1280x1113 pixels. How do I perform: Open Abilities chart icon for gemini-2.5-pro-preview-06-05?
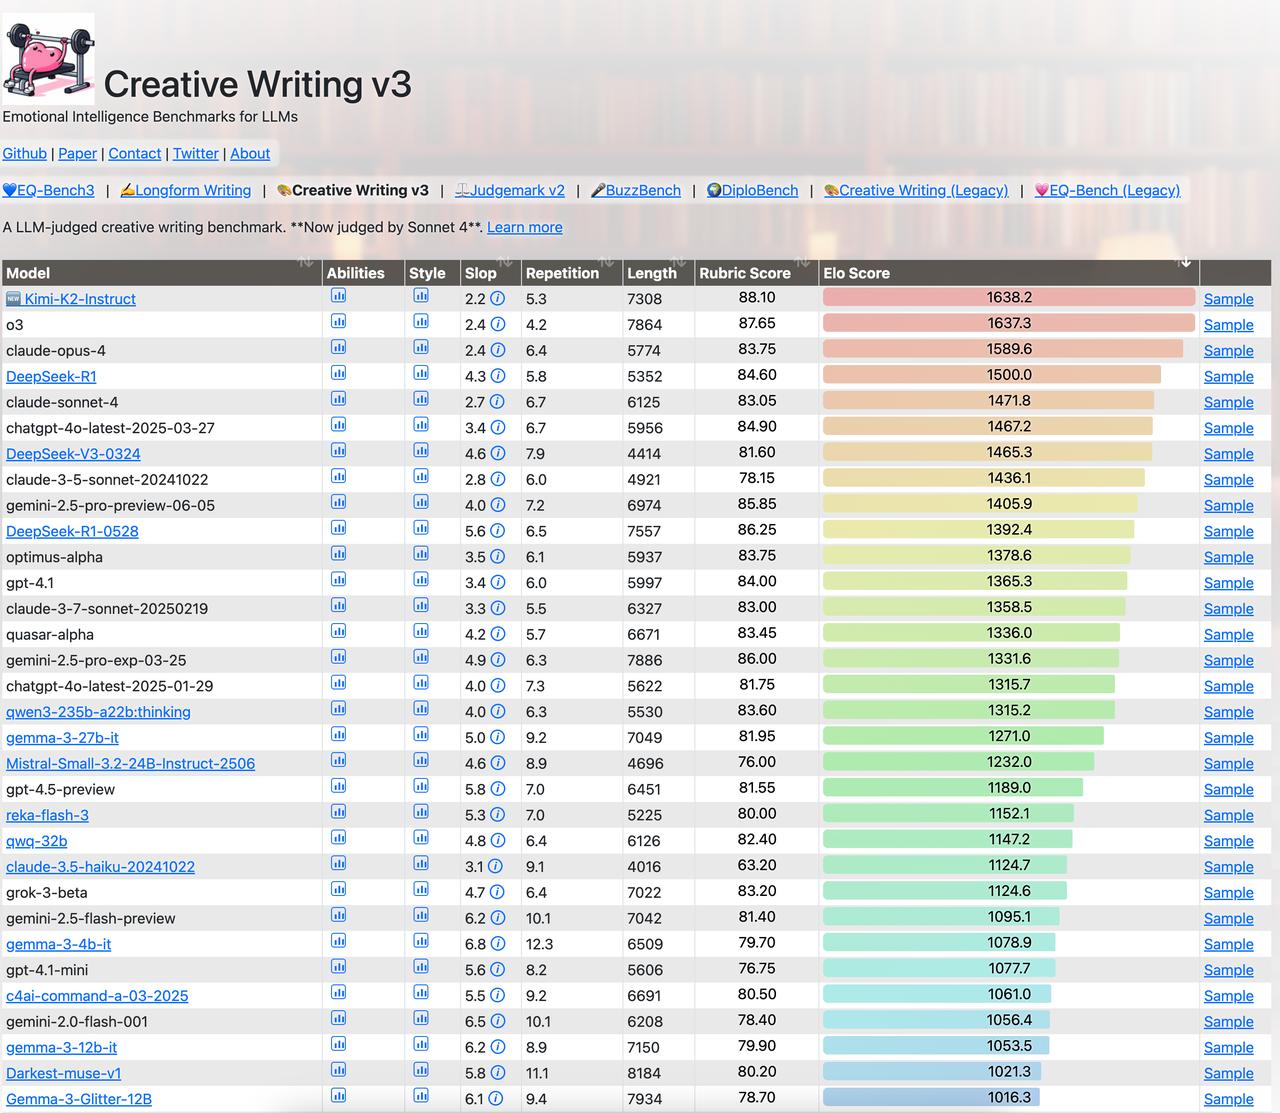[x=338, y=503]
